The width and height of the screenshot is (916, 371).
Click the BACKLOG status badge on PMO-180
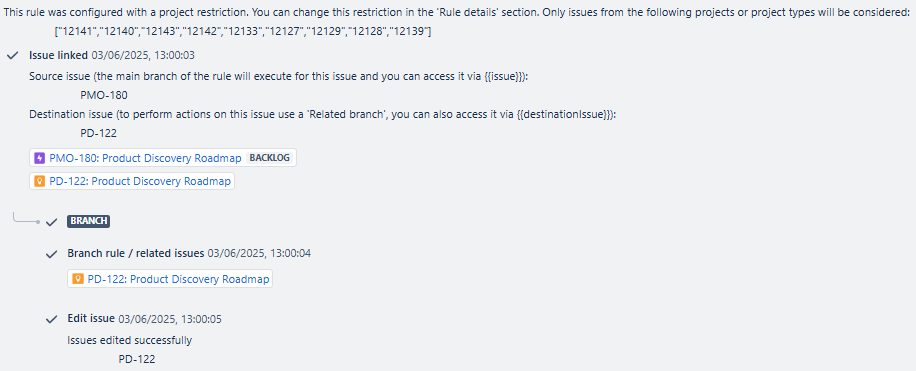click(270, 158)
